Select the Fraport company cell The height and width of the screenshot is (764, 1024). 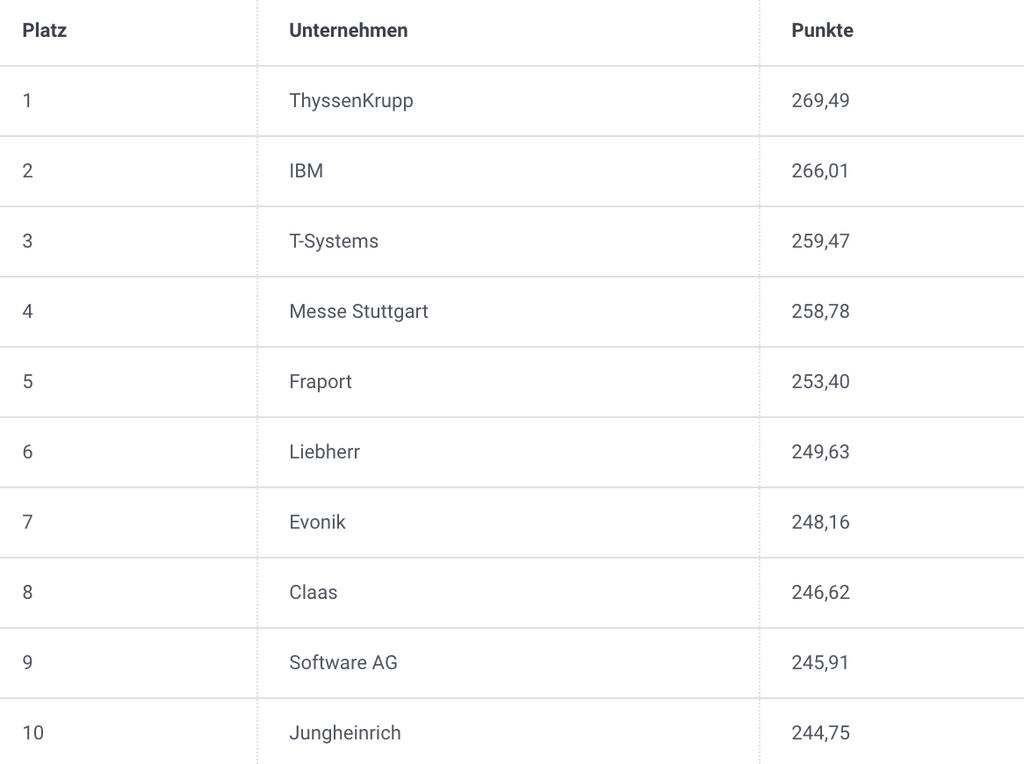click(x=320, y=381)
